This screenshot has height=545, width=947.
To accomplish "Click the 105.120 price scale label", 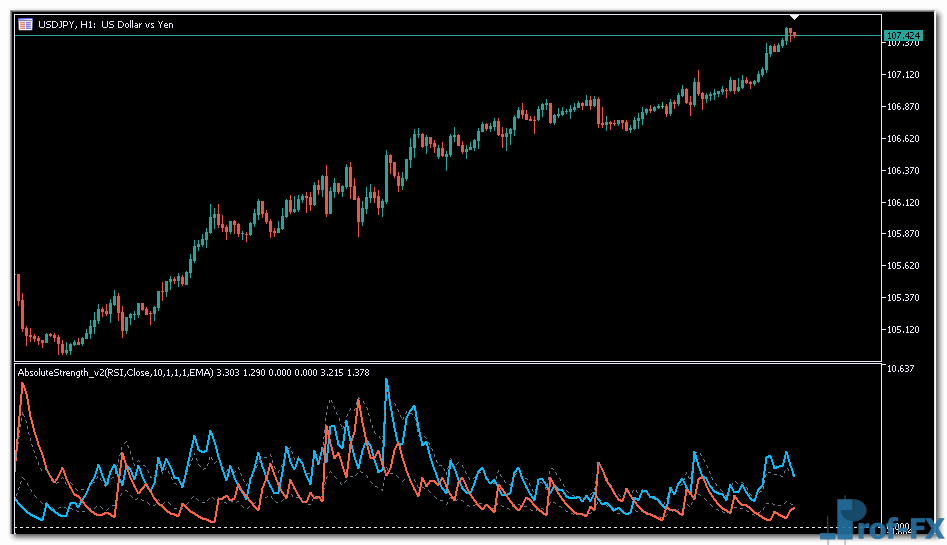I will pos(903,330).
